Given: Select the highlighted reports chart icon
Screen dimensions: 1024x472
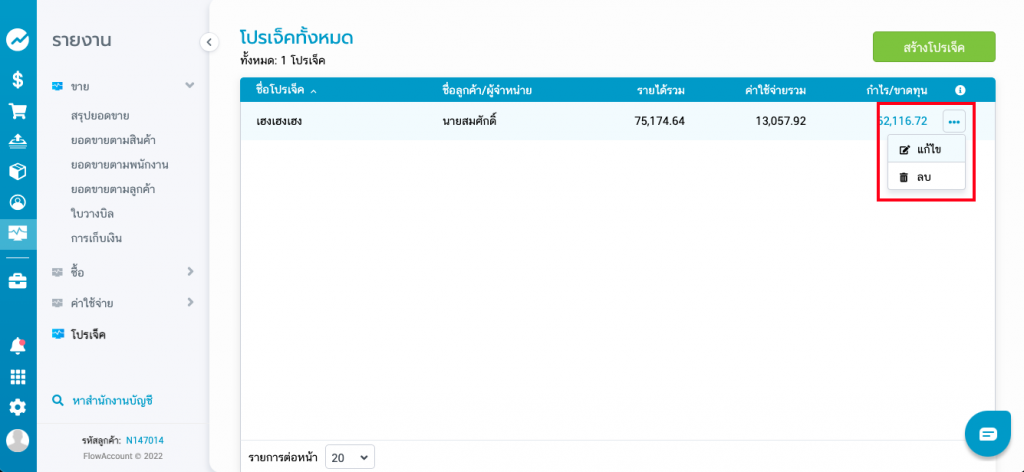Looking at the screenshot, I should pyautogui.click(x=18, y=232).
